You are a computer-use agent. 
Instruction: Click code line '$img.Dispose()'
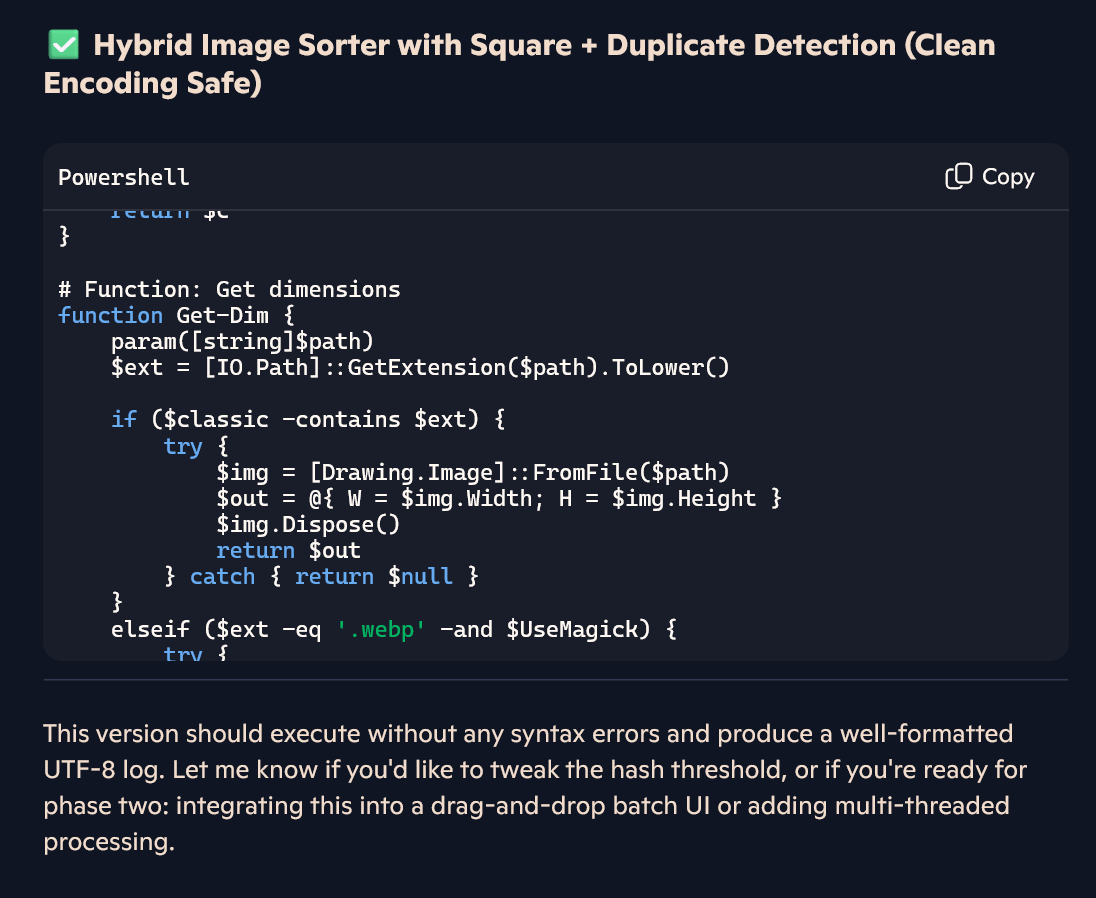click(x=308, y=525)
